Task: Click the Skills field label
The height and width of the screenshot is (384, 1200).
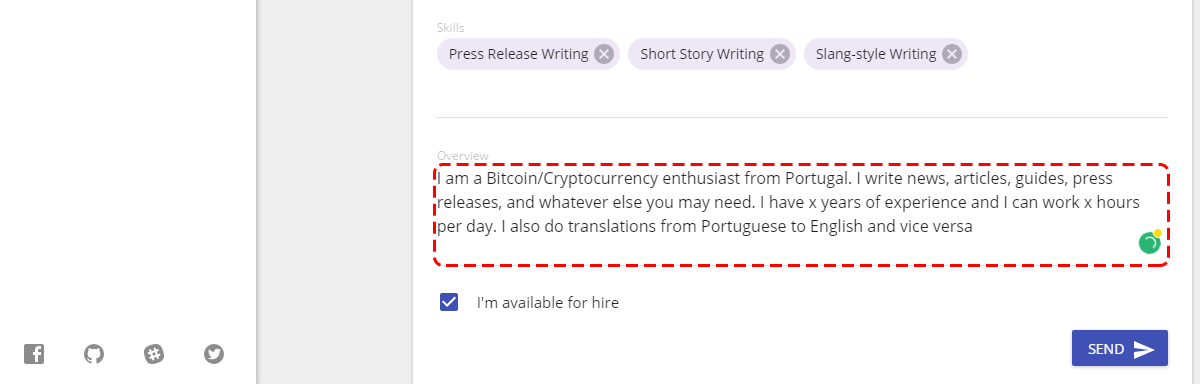Action: click(451, 28)
